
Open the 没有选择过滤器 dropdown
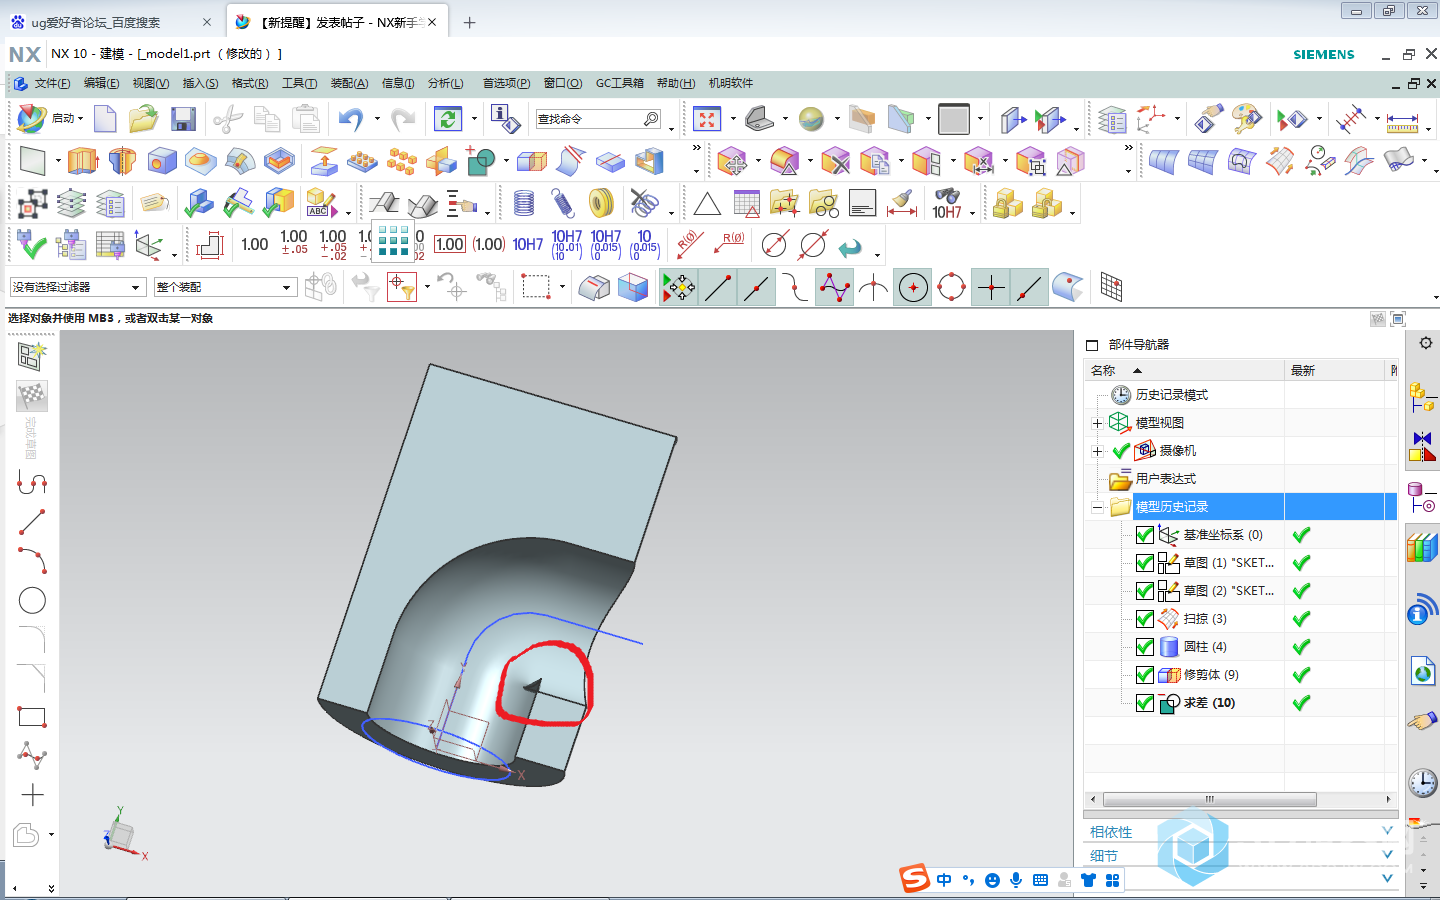pyautogui.click(x=78, y=287)
